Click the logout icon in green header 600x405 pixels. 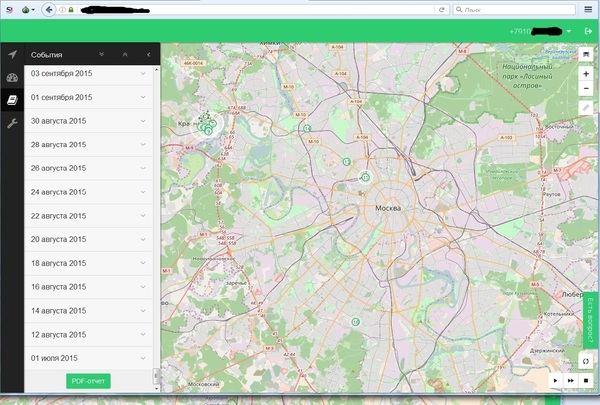(588, 31)
